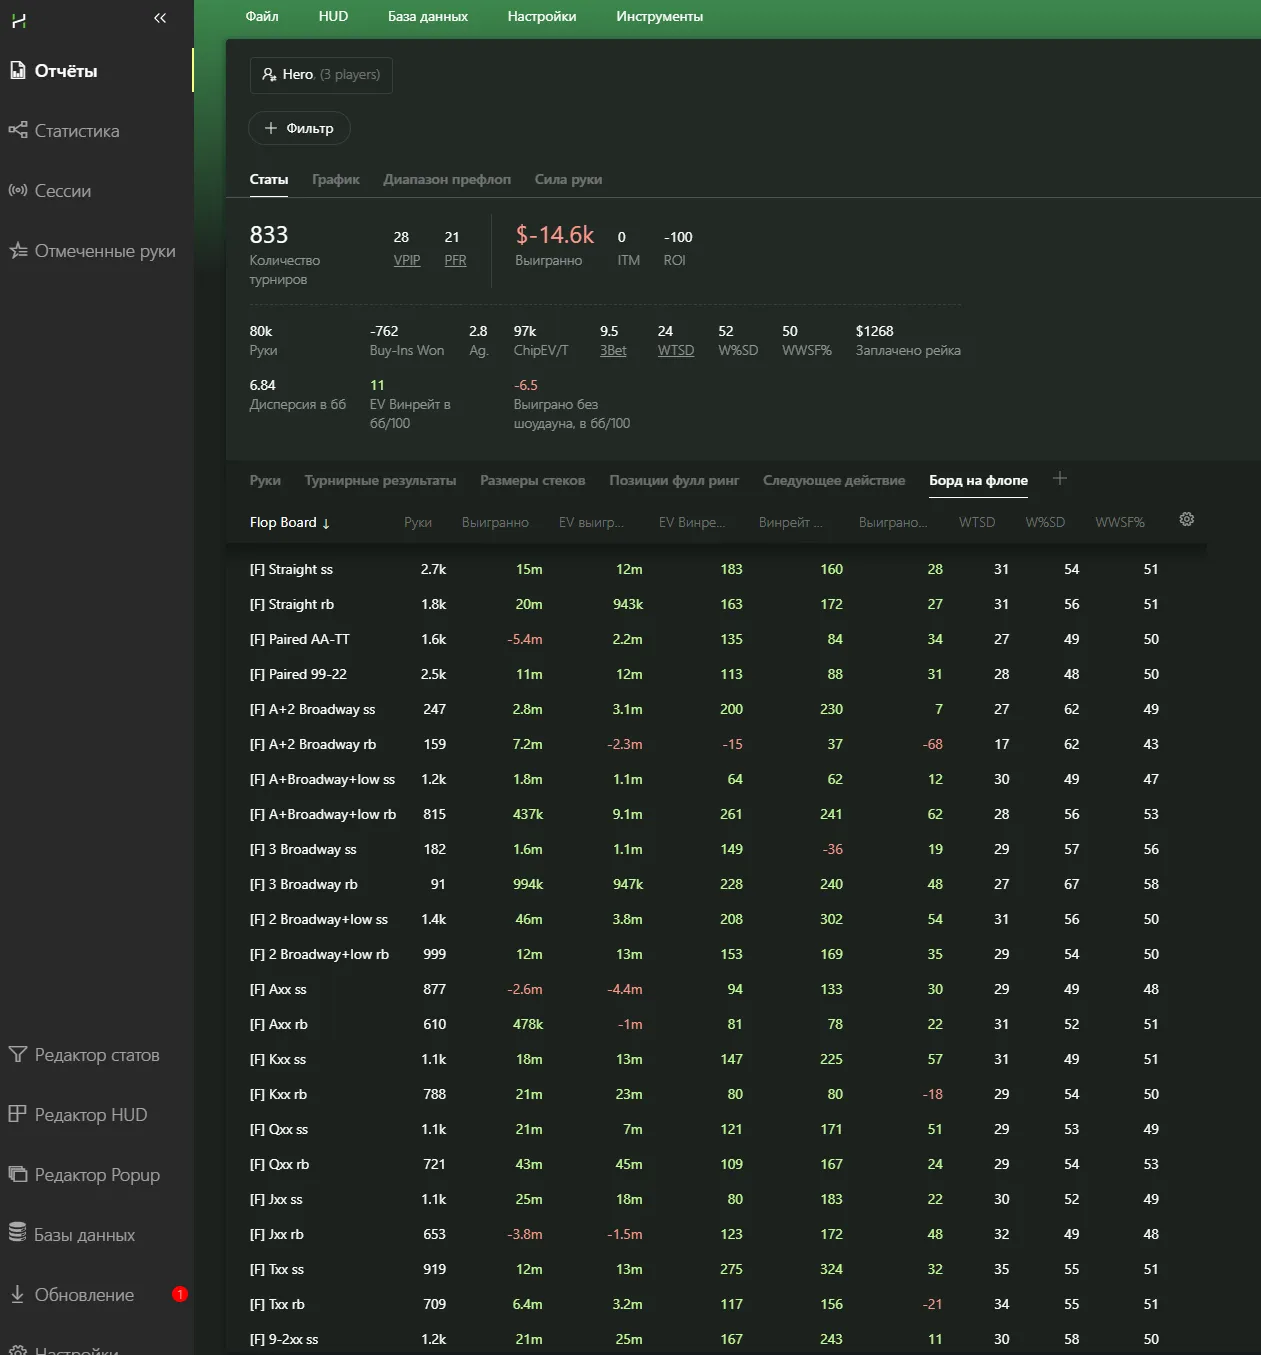Open the Файл menu
The image size is (1261, 1355).
click(262, 17)
